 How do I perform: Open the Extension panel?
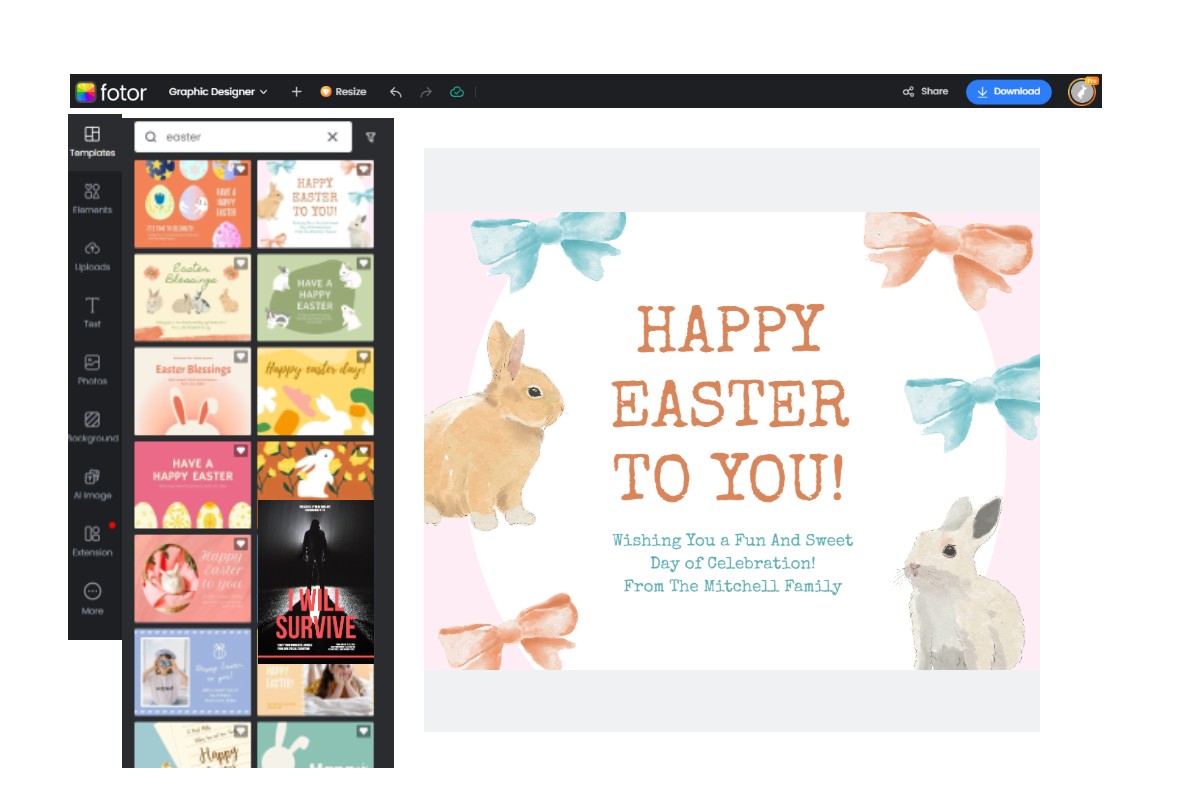92,540
